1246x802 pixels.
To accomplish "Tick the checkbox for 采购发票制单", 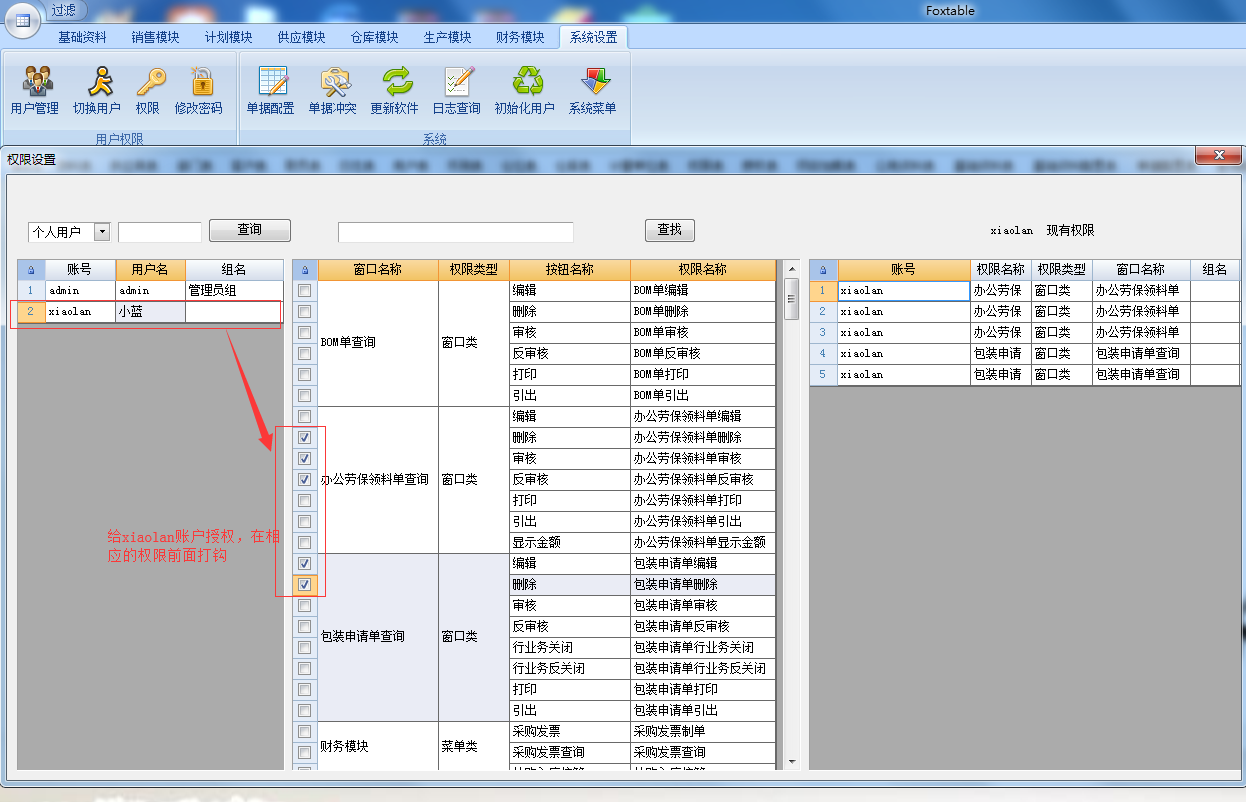I will click(x=305, y=732).
